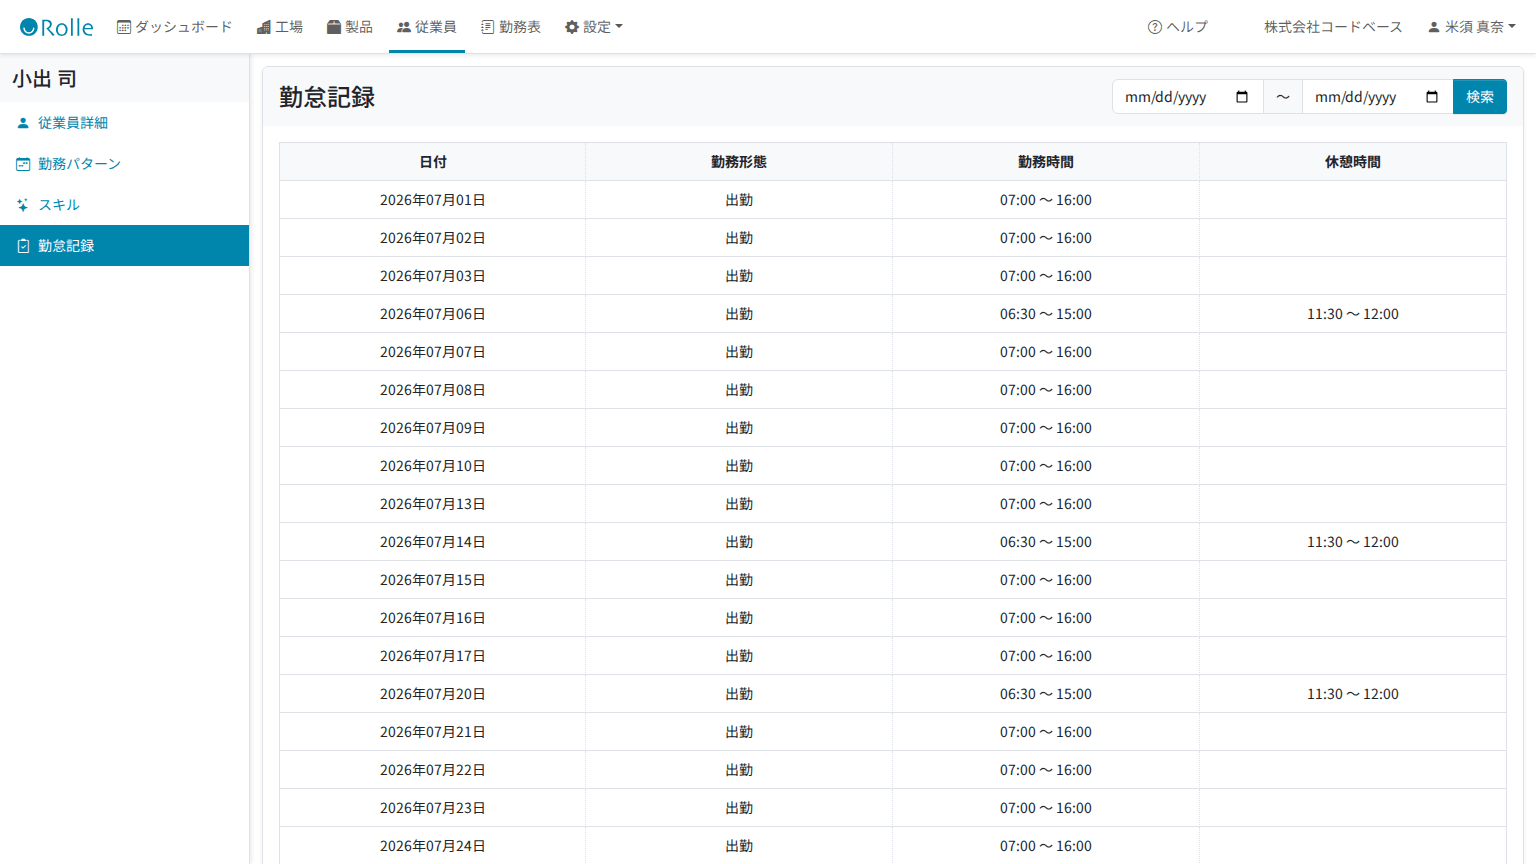The height and width of the screenshot is (864, 1536).
Task: Select the 従業員 nav tab
Action: (x=427, y=27)
